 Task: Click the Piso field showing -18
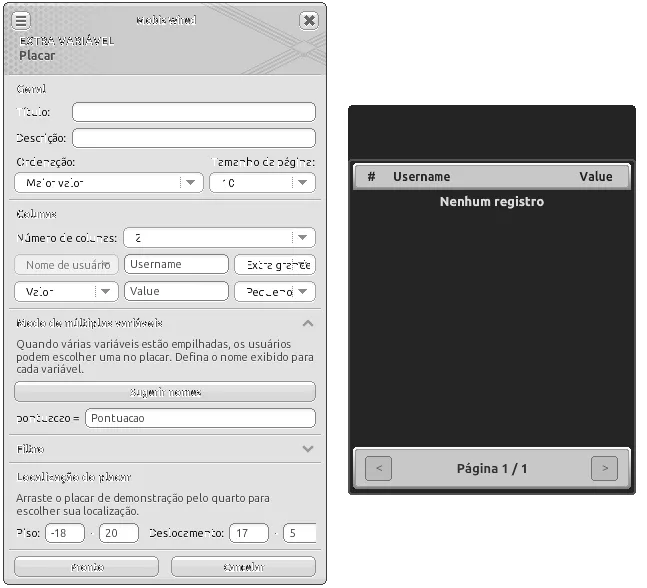click(65, 533)
